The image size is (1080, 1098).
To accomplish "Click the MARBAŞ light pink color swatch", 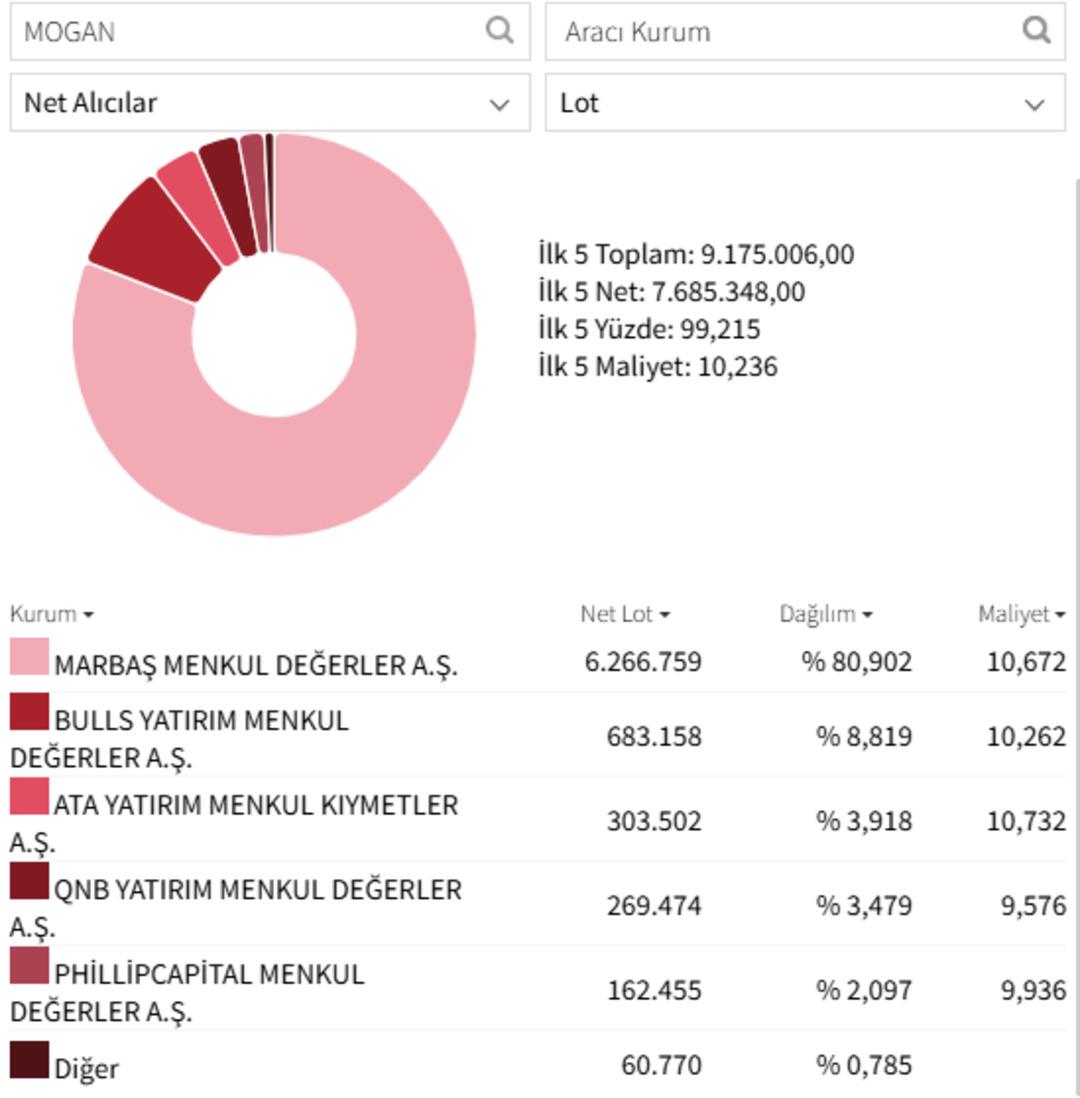I will [x=29, y=657].
